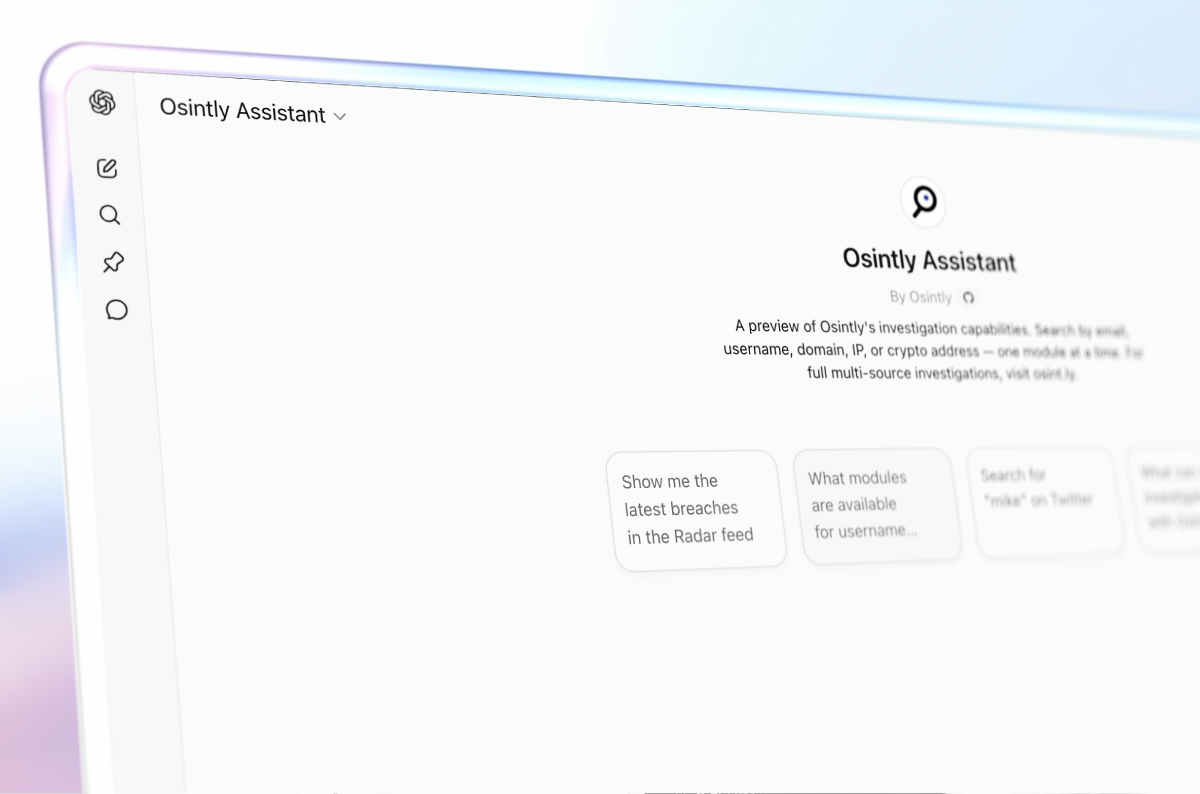This screenshot has width=1200, height=794.
Task: Click the 'By Osintly' author text
Action: click(921, 297)
